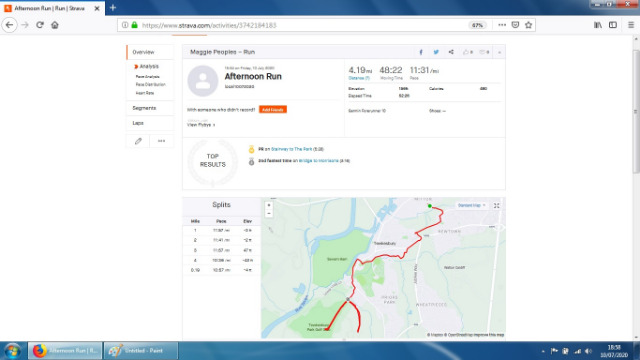Click the pencil edit activity icon
This screenshot has height=360, width=640.
pyautogui.click(x=138, y=141)
